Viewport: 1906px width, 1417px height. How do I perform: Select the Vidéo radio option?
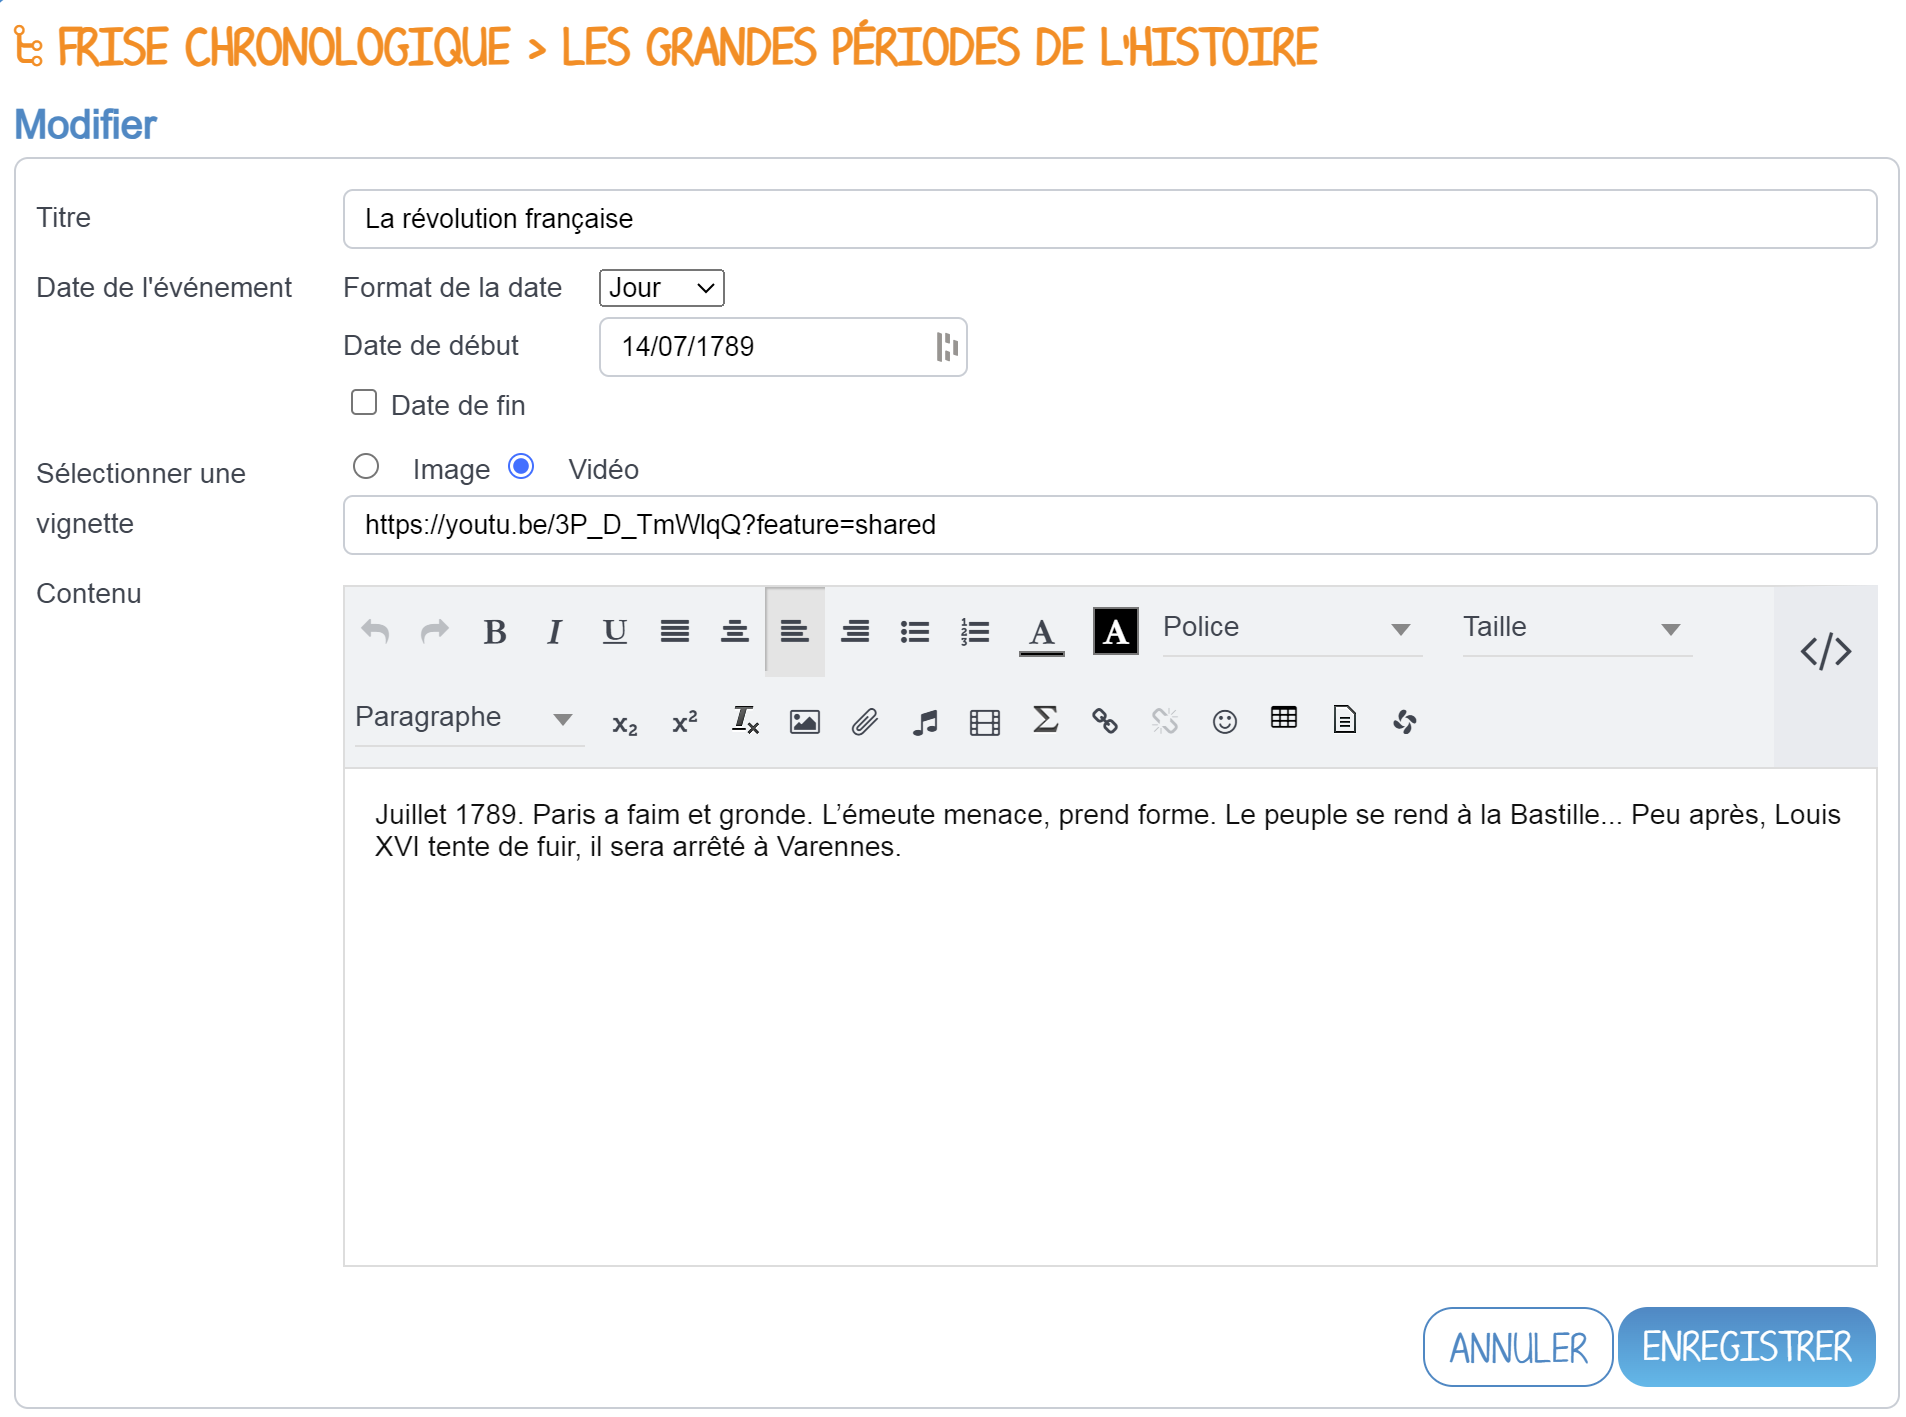(x=521, y=467)
